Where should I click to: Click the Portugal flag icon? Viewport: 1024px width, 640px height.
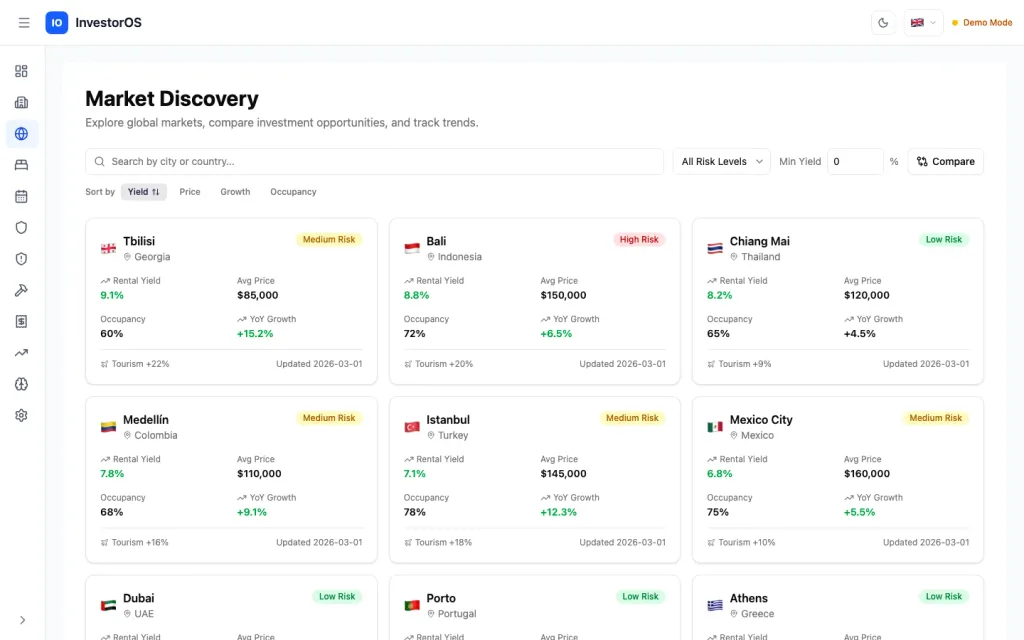(x=412, y=605)
